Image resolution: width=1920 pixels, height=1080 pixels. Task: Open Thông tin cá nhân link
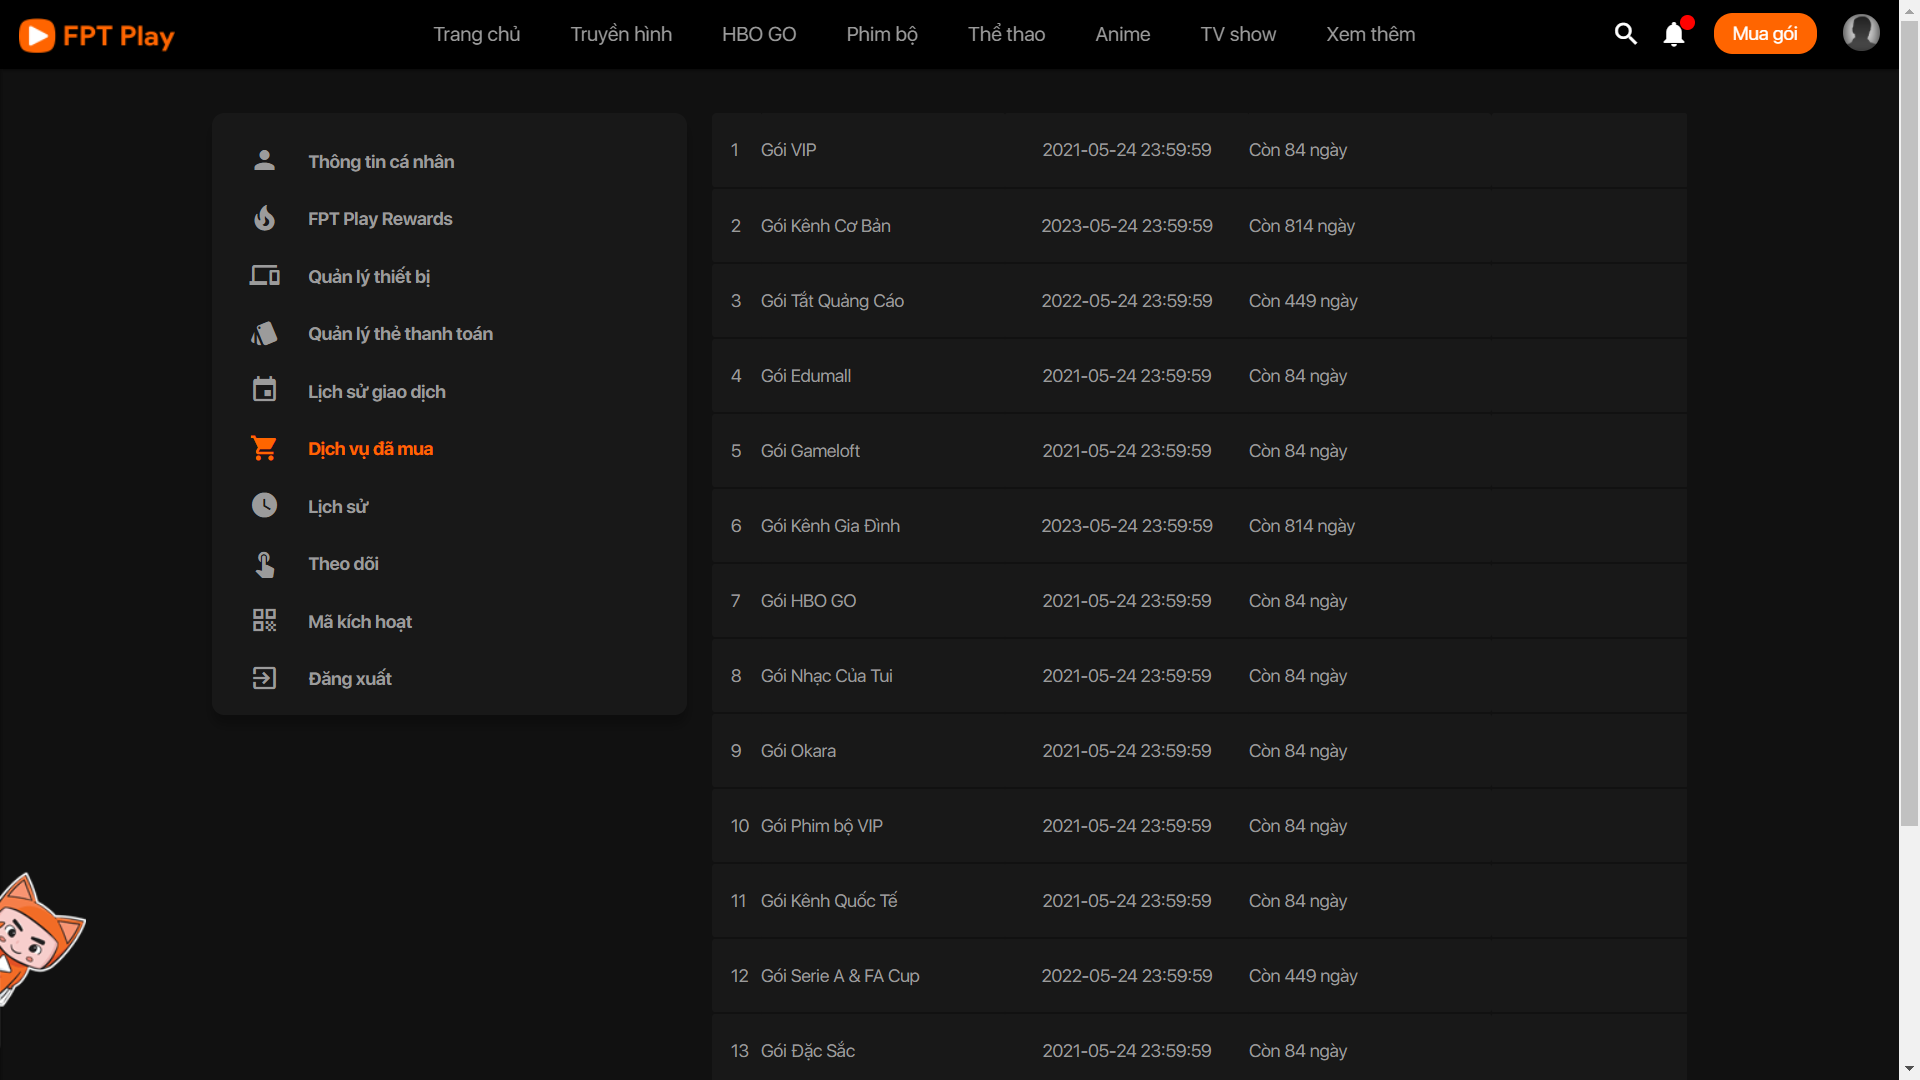381,162
